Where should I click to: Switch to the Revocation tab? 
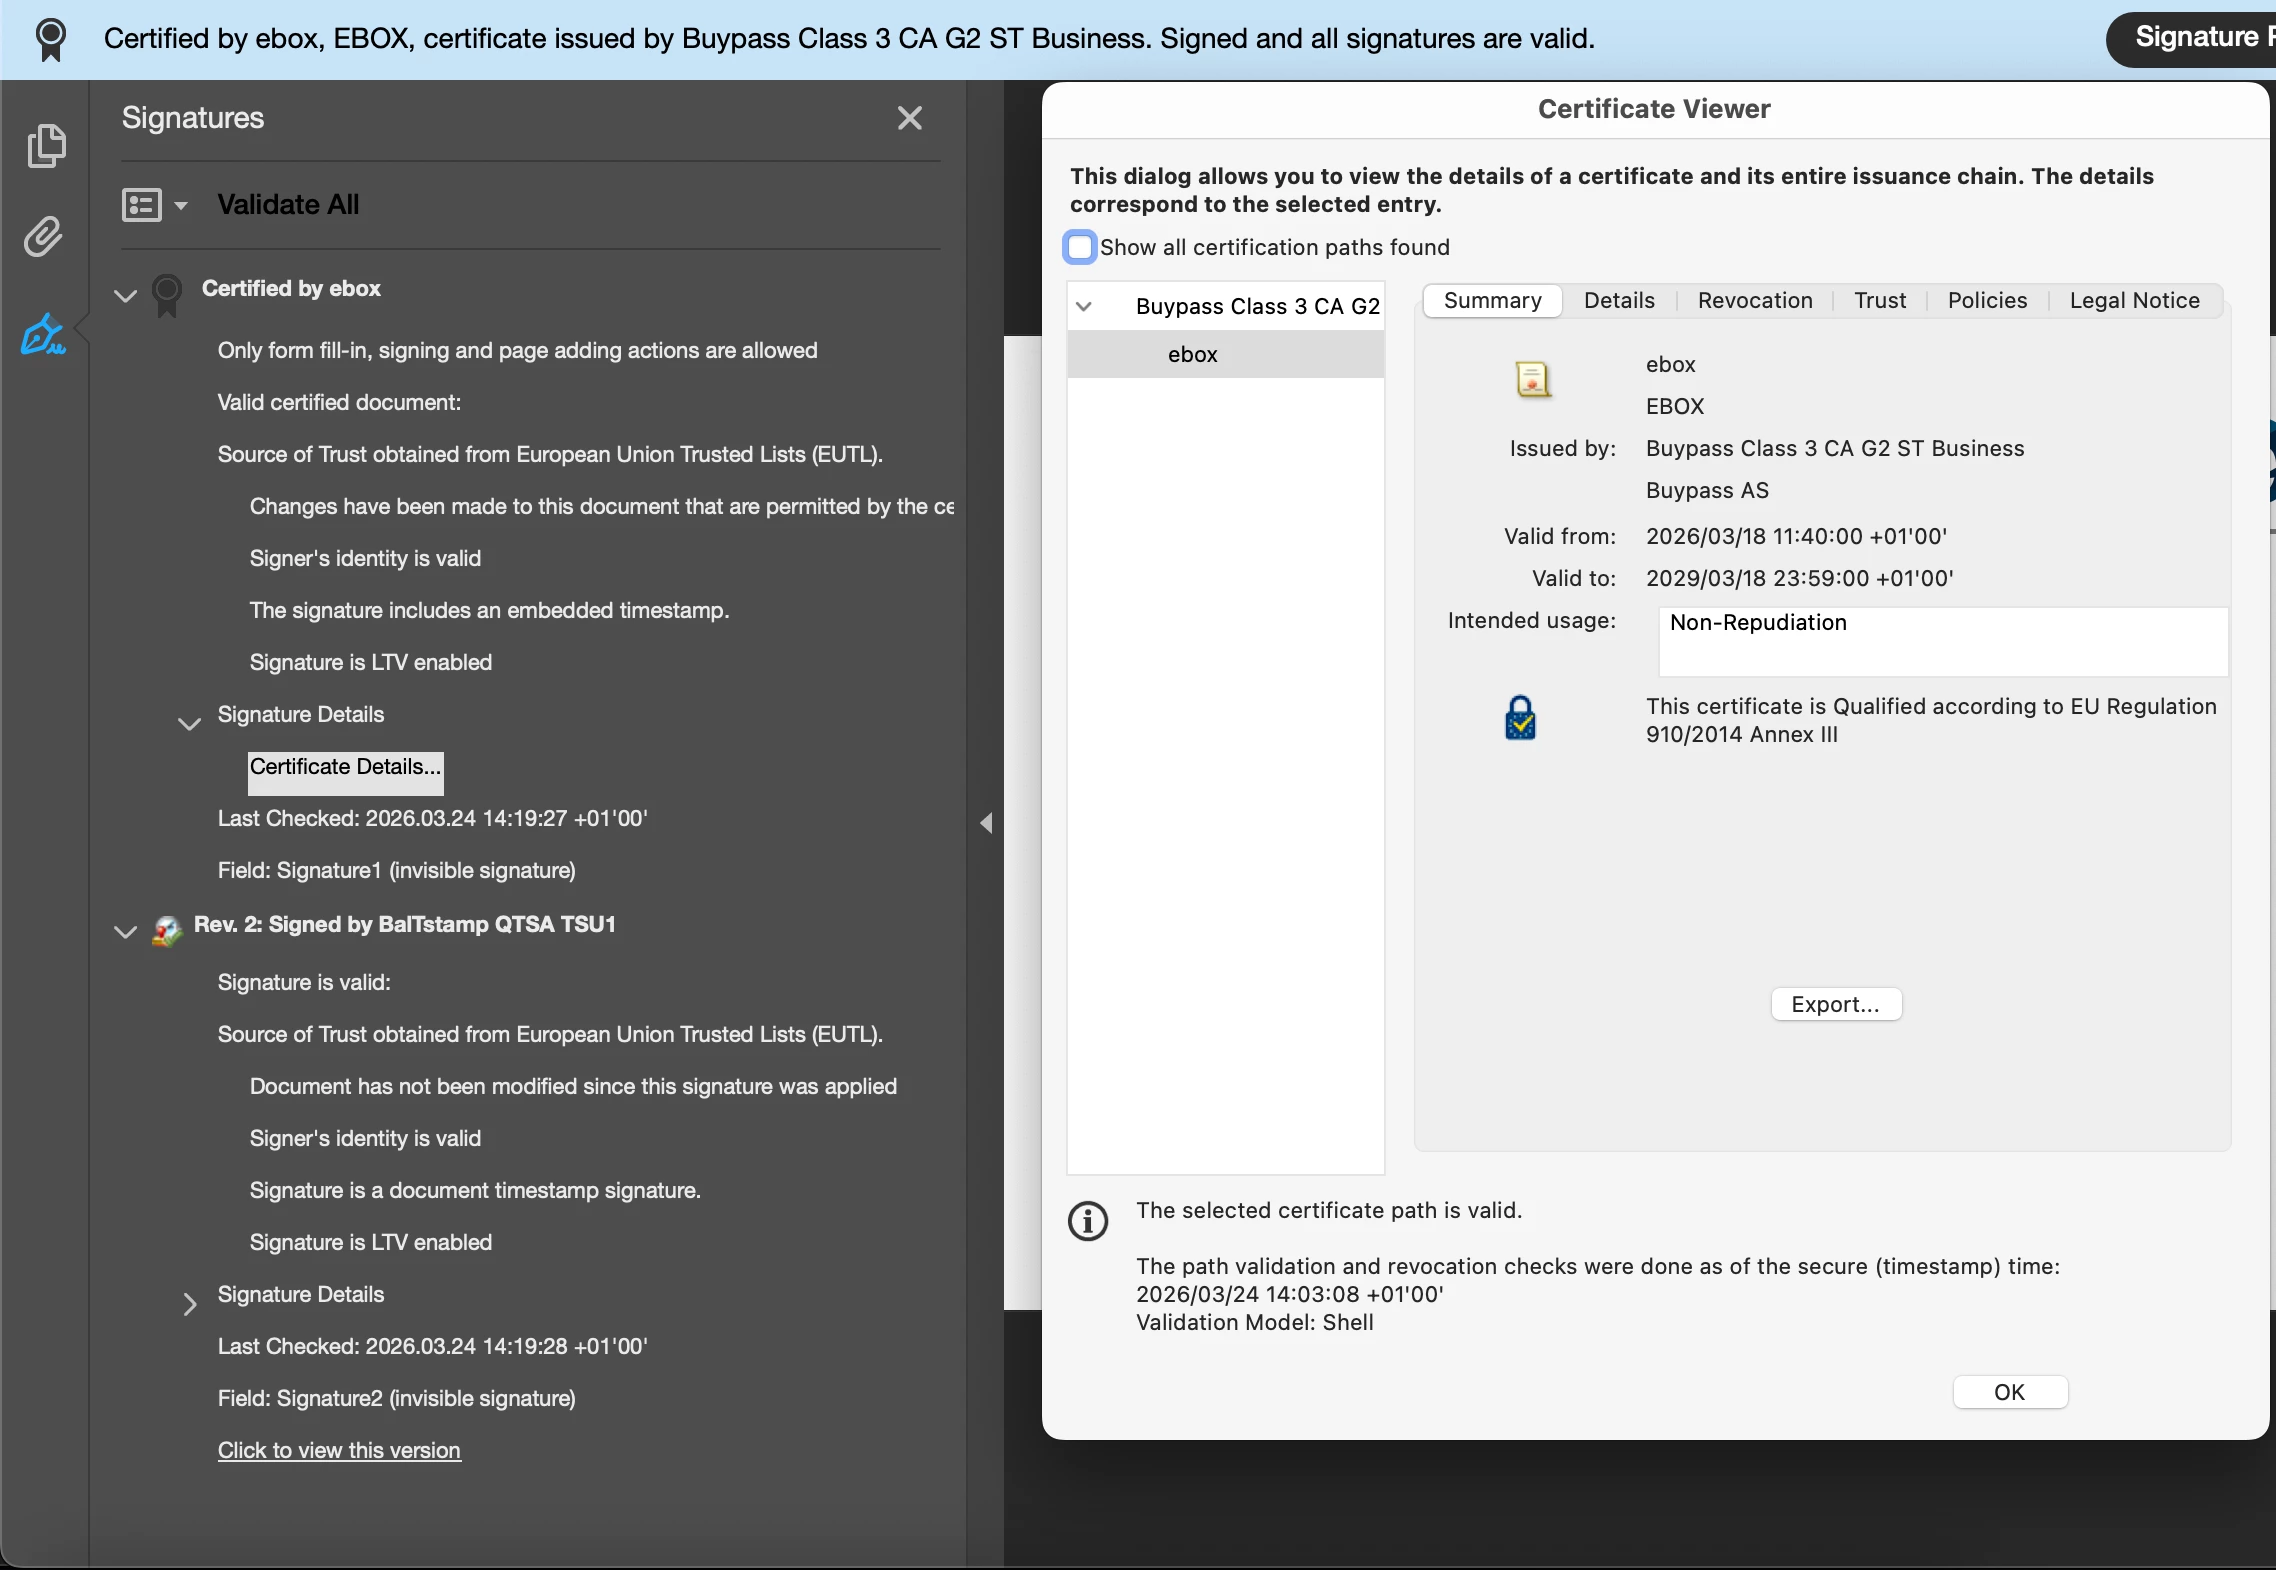click(x=1754, y=300)
